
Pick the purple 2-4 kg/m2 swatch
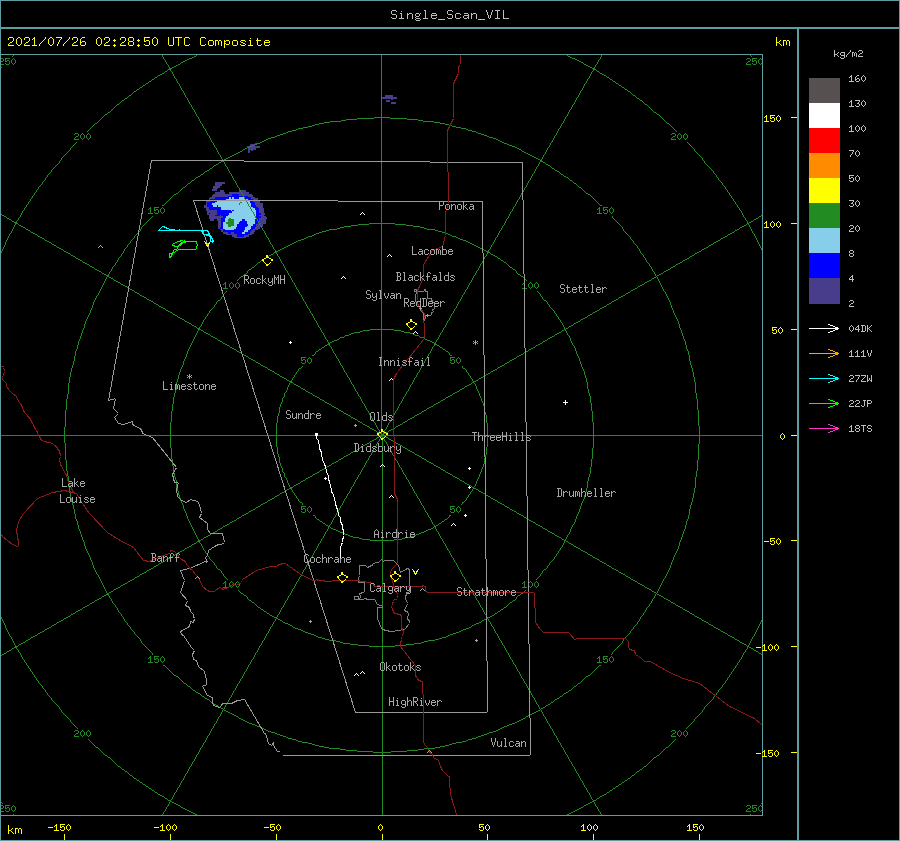(x=824, y=290)
